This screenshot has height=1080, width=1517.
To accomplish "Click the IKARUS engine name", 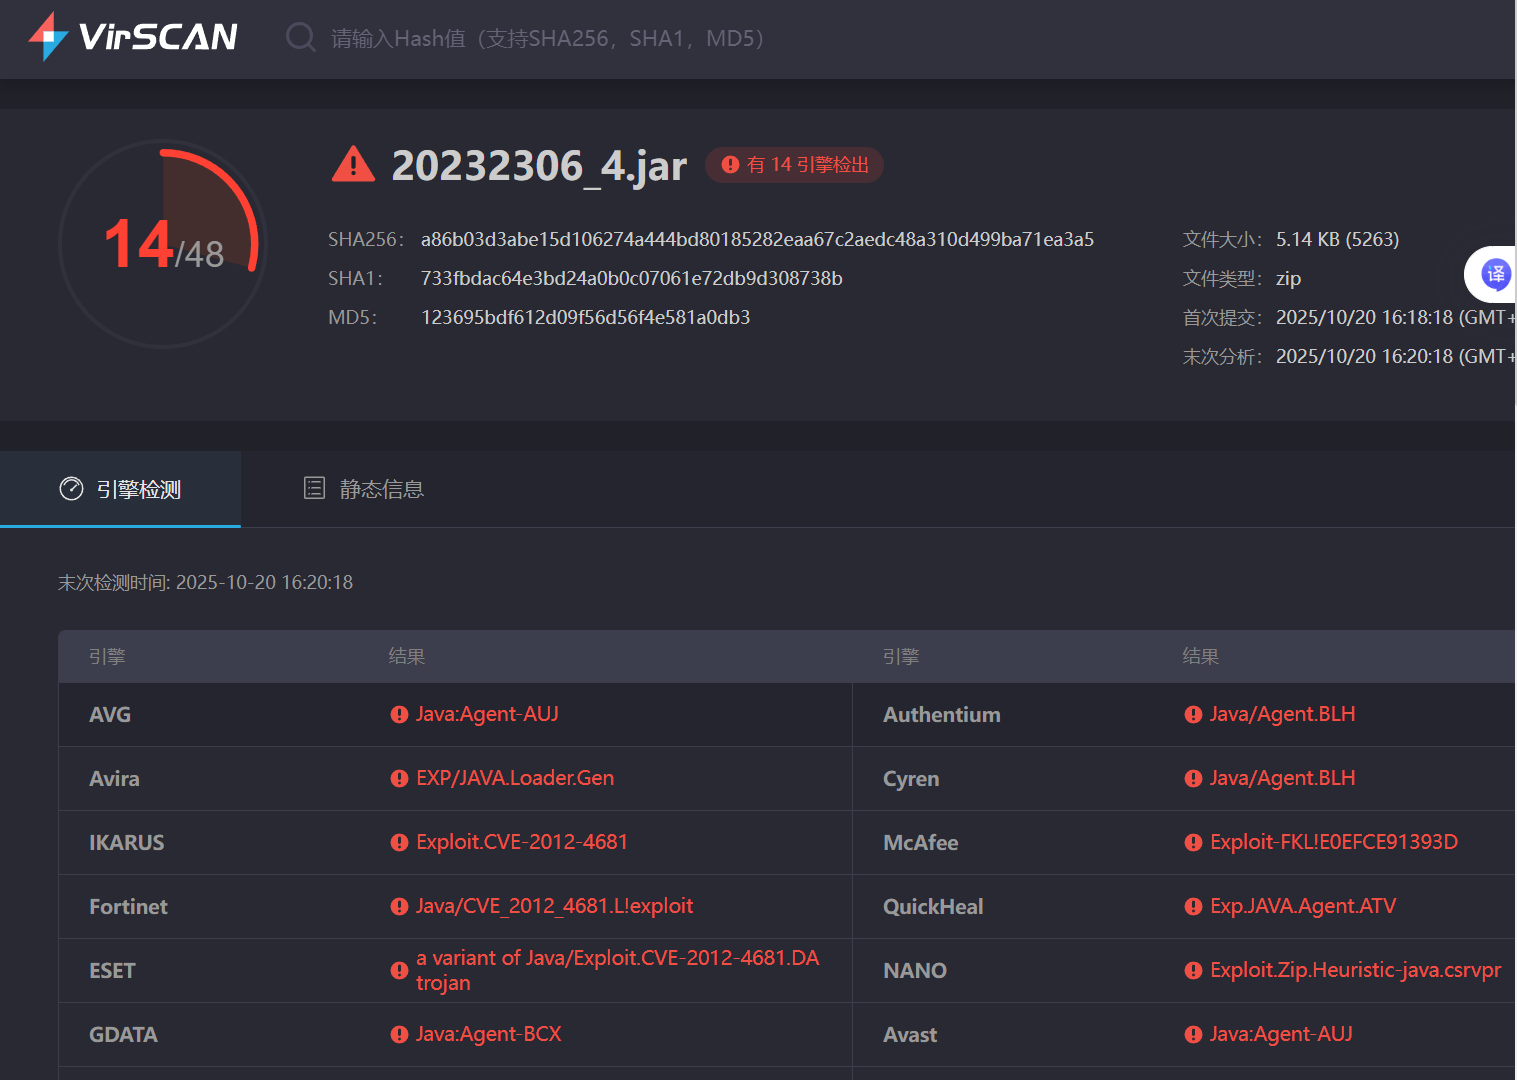I will tap(127, 843).
